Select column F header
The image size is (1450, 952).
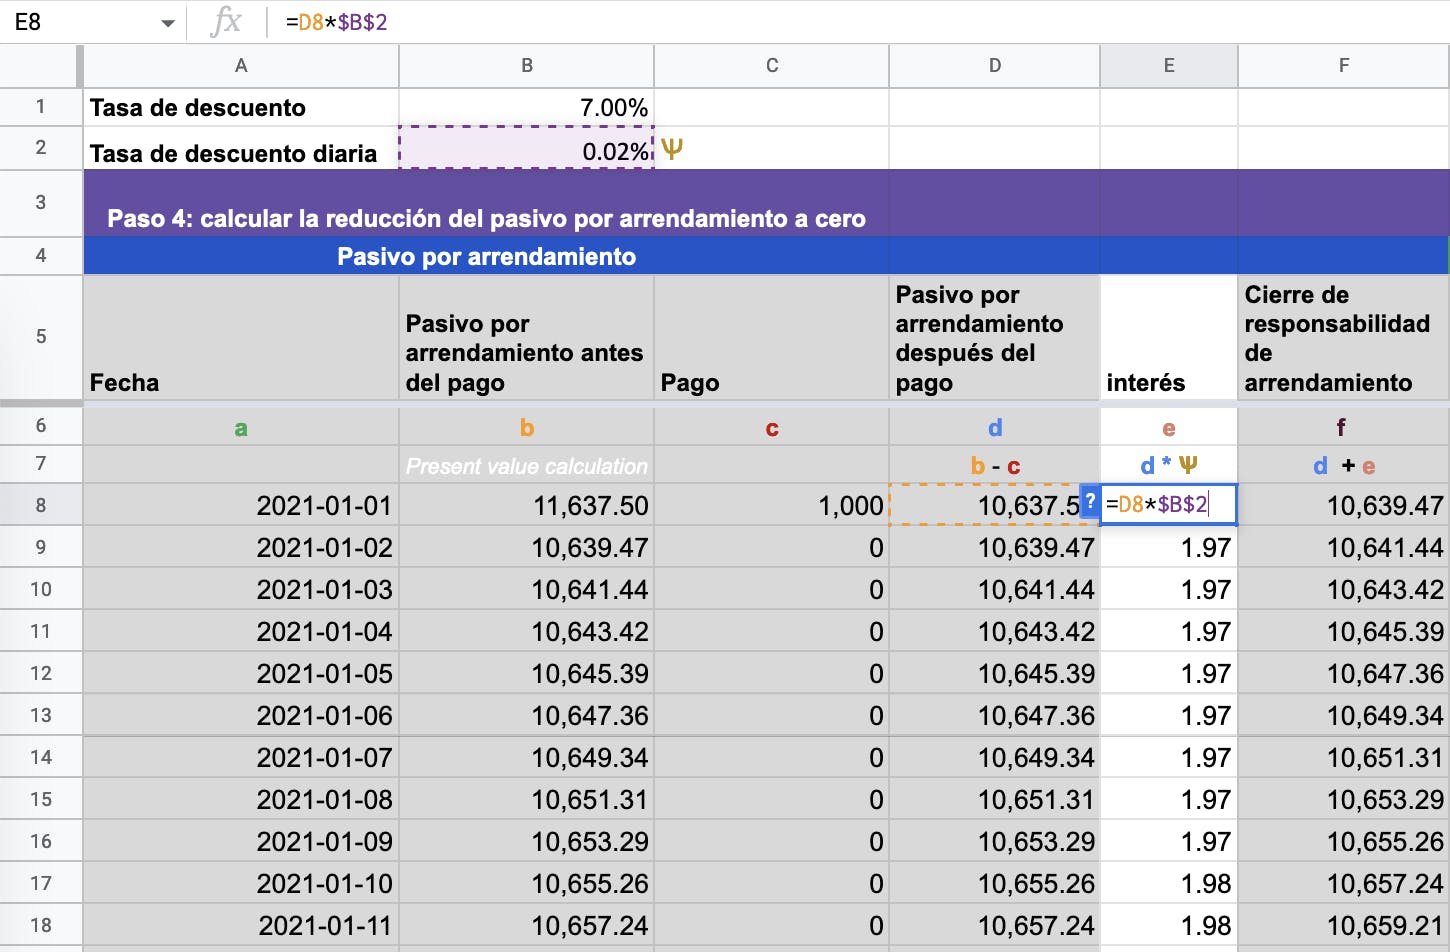1344,66
